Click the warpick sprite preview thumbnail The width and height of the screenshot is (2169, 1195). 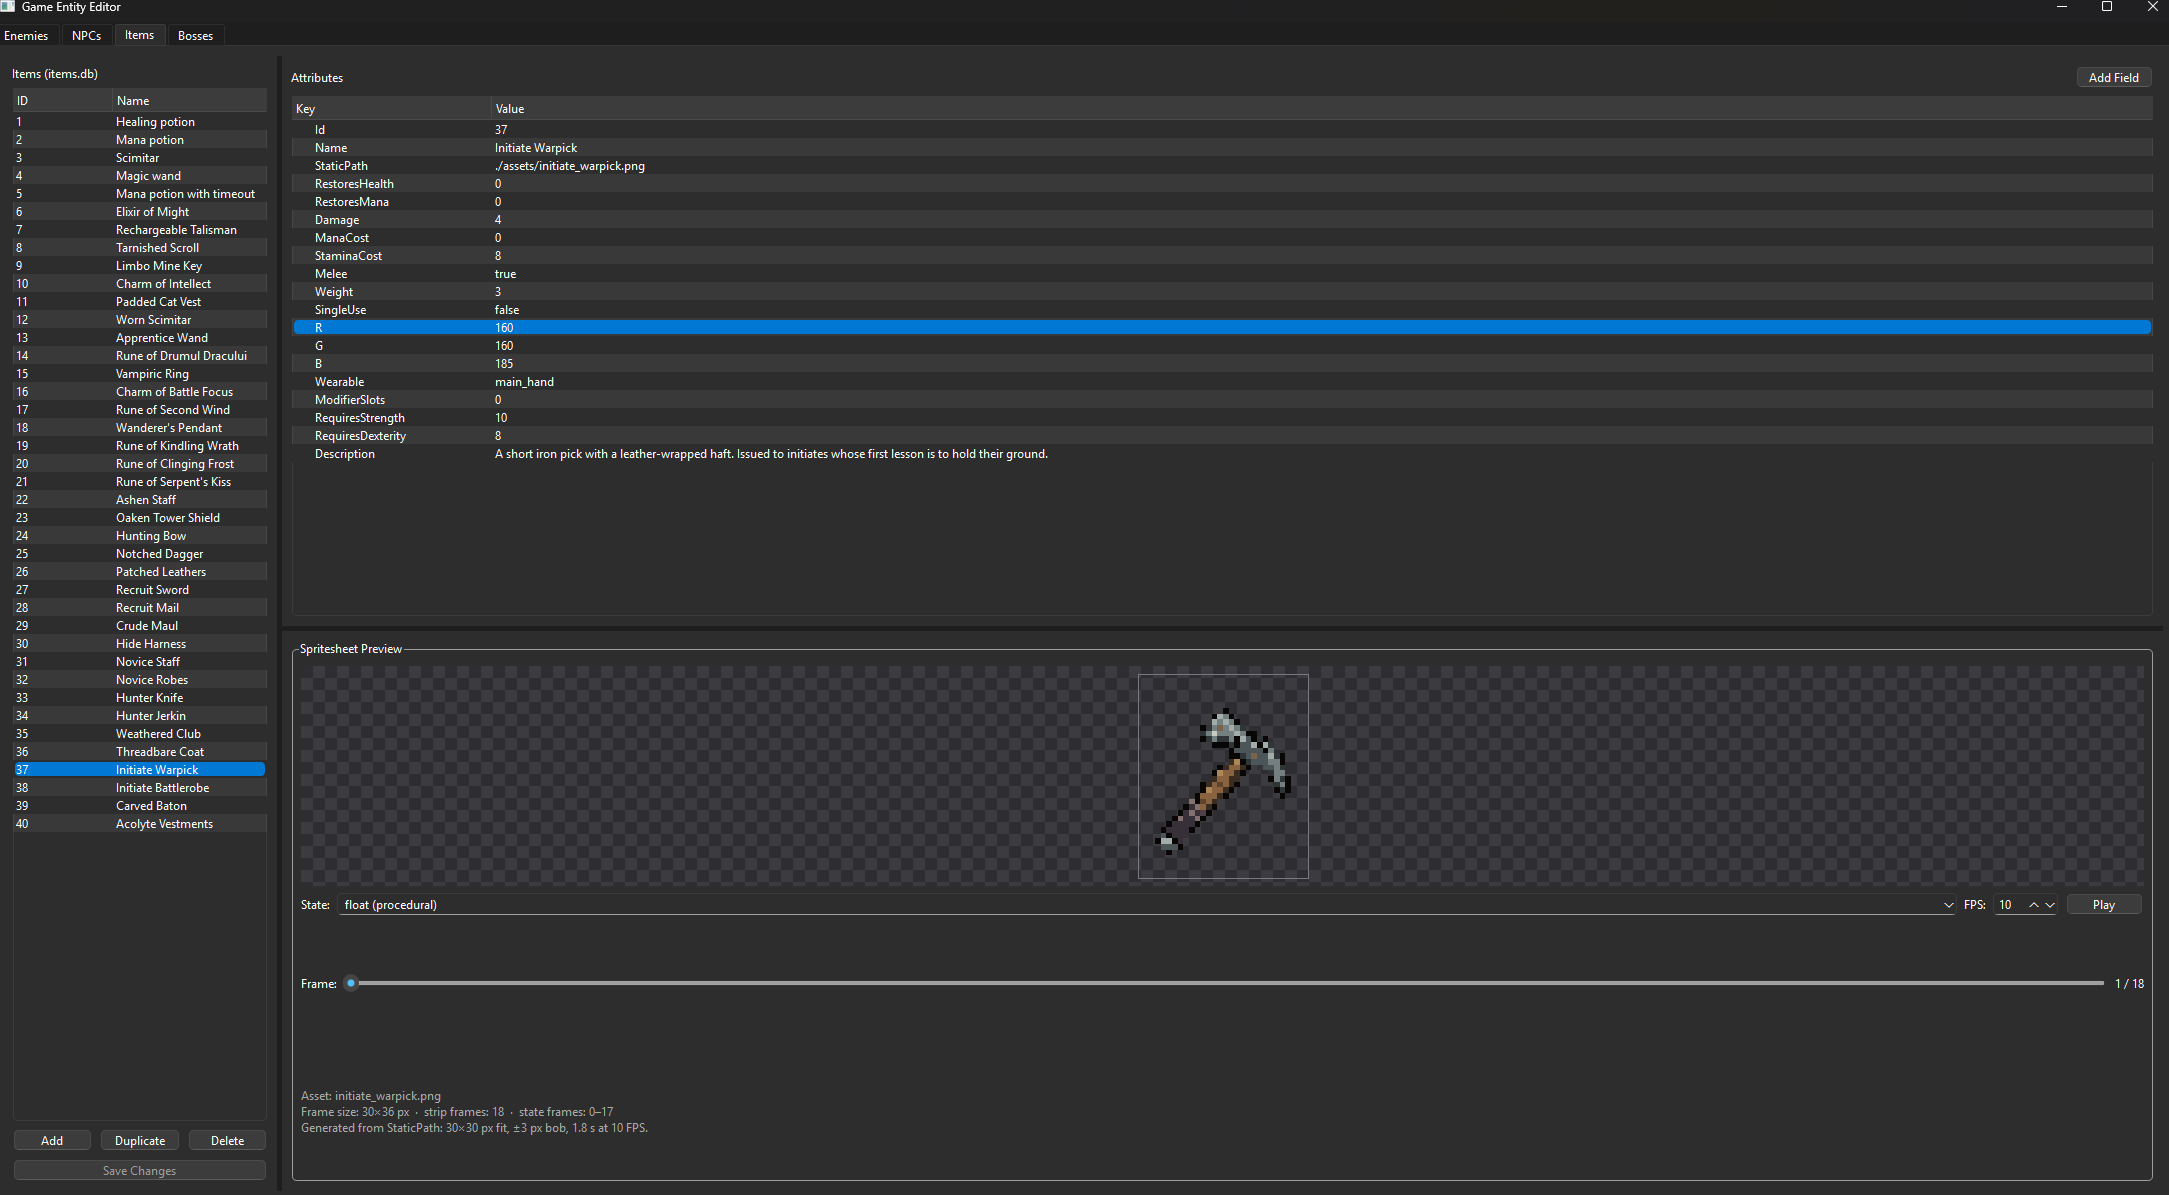tap(1223, 776)
